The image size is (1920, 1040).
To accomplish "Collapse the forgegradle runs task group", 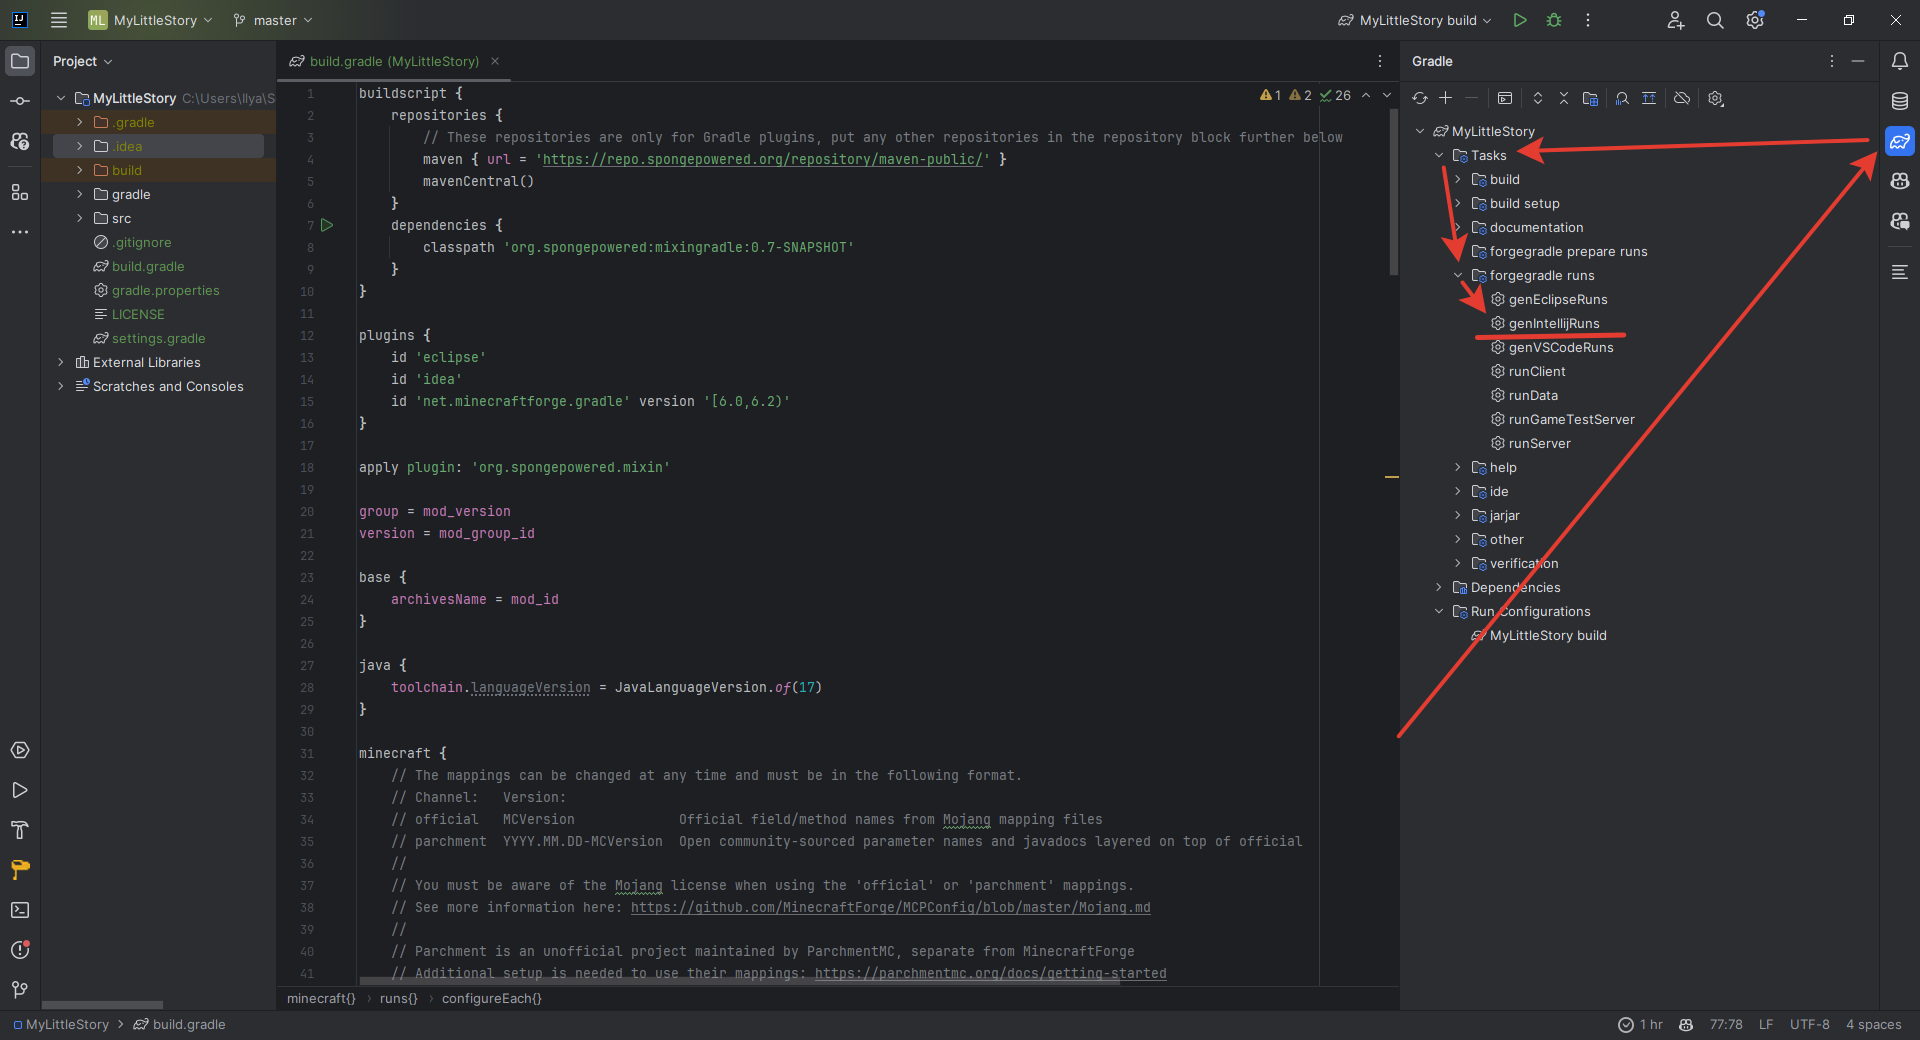I will [x=1458, y=275].
